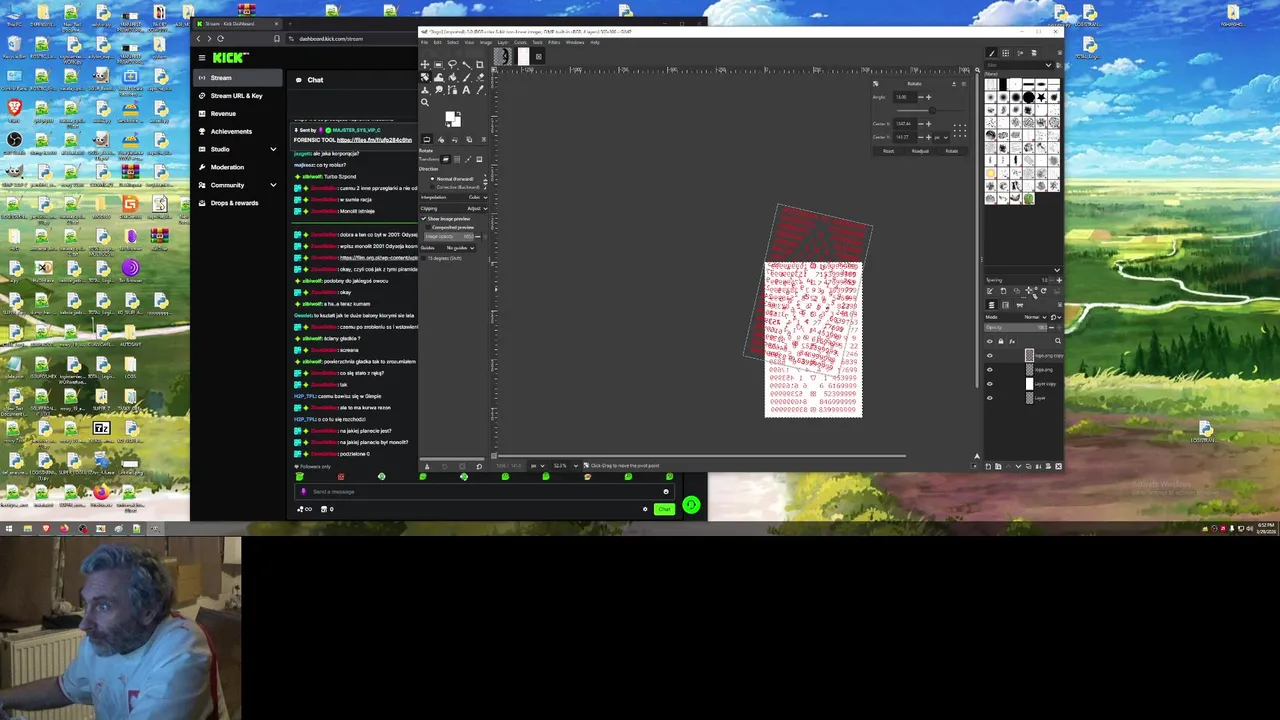This screenshot has width=1280, height=720.
Task: Click Reset in the Rotate dialog
Action: click(888, 151)
